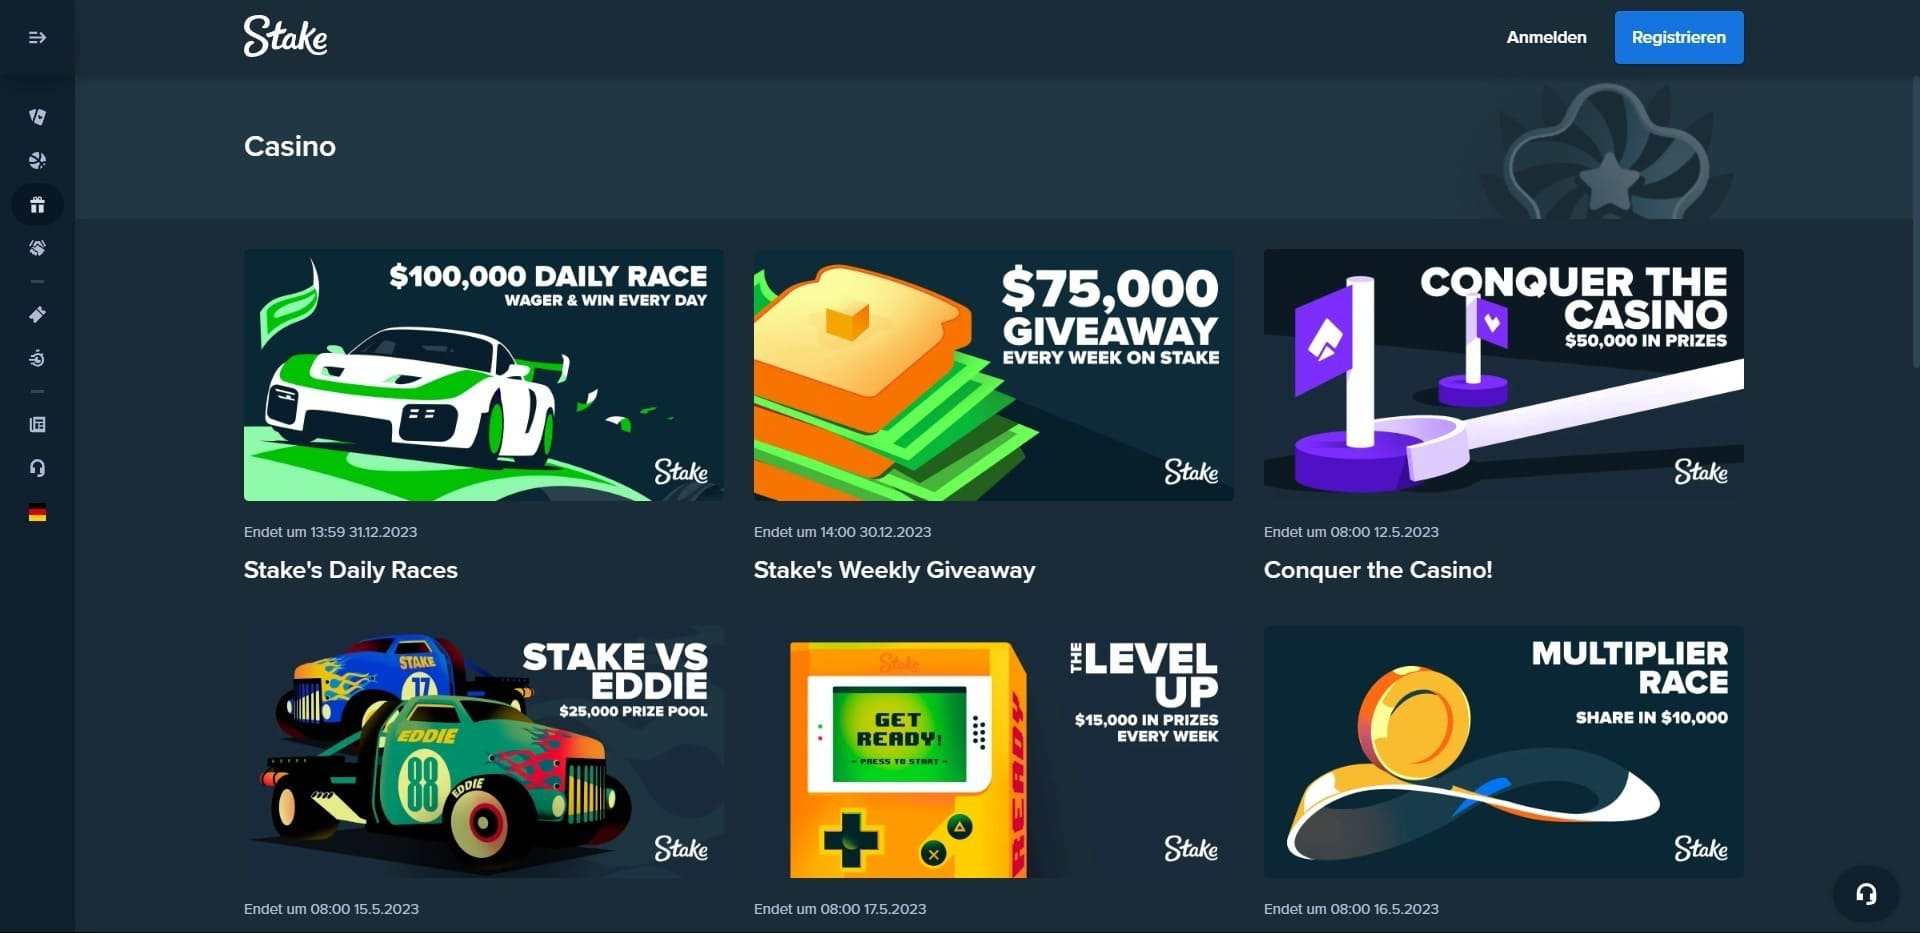Image resolution: width=1920 pixels, height=933 pixels.
Task: Click the Registrieren button
Action: [x=1679, y=37]
